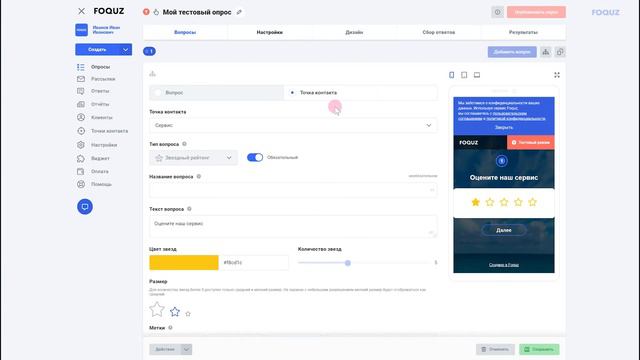Click the pencil icon to rename the survey
The width and height of the screenshot is (640, 360).
(239, 12)
